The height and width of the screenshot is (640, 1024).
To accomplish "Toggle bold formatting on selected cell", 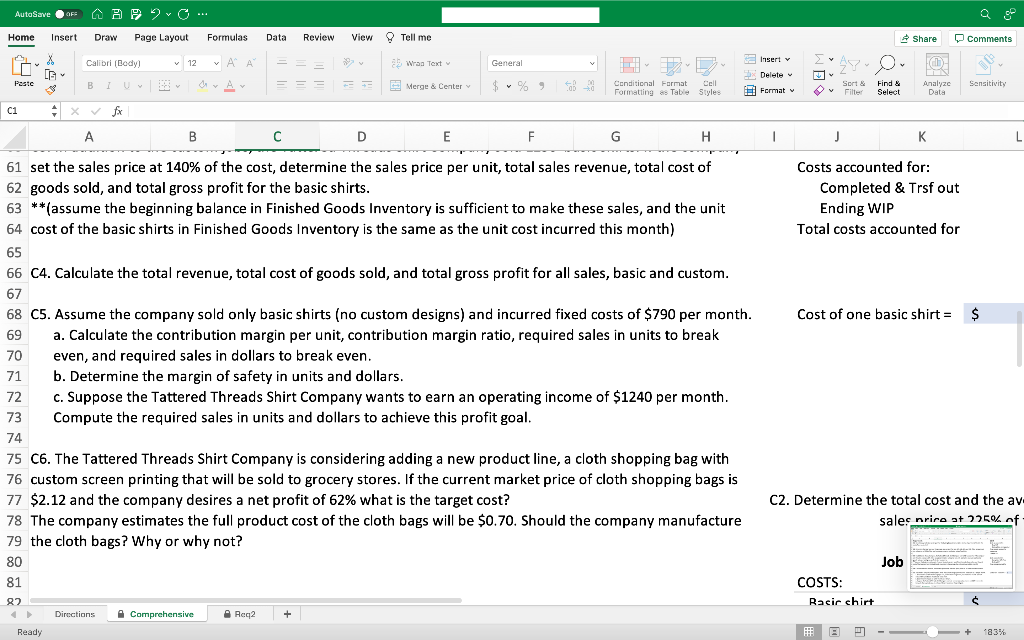I will [89, 84].
